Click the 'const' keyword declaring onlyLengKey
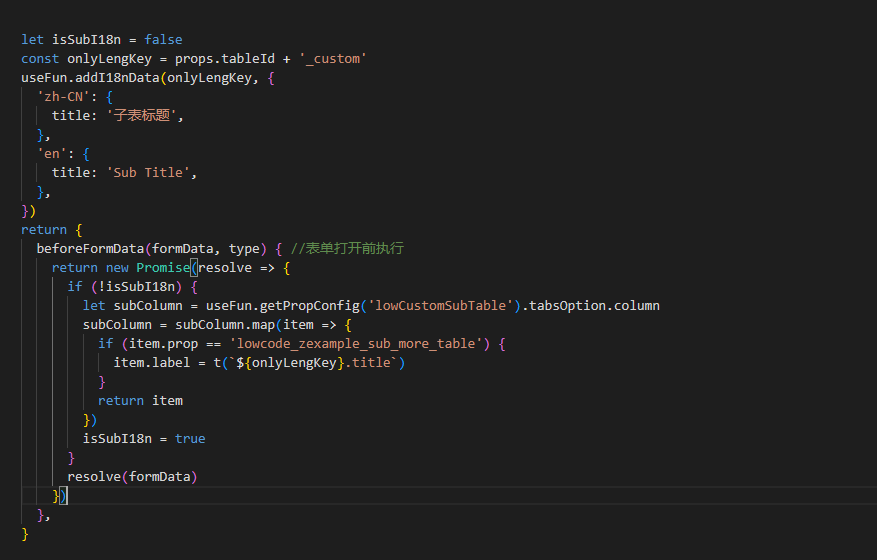The height and width of the screenshot is (560, 877). (x=40, y=58)
